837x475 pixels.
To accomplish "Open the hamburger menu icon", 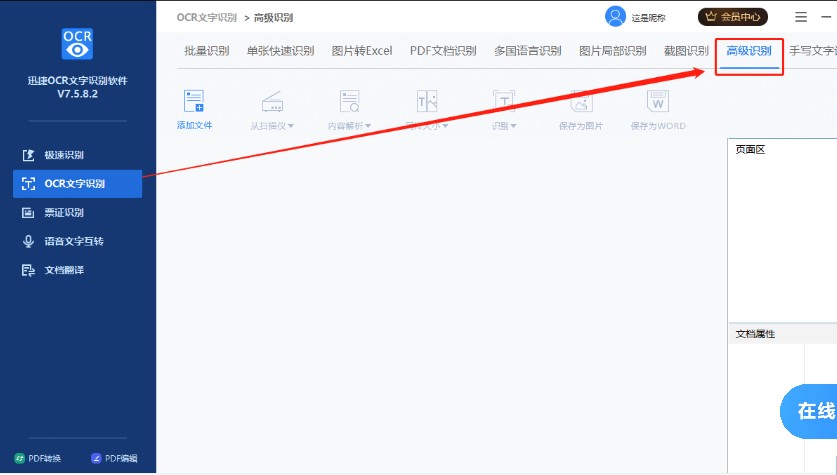I will click(x=801, y=17).
